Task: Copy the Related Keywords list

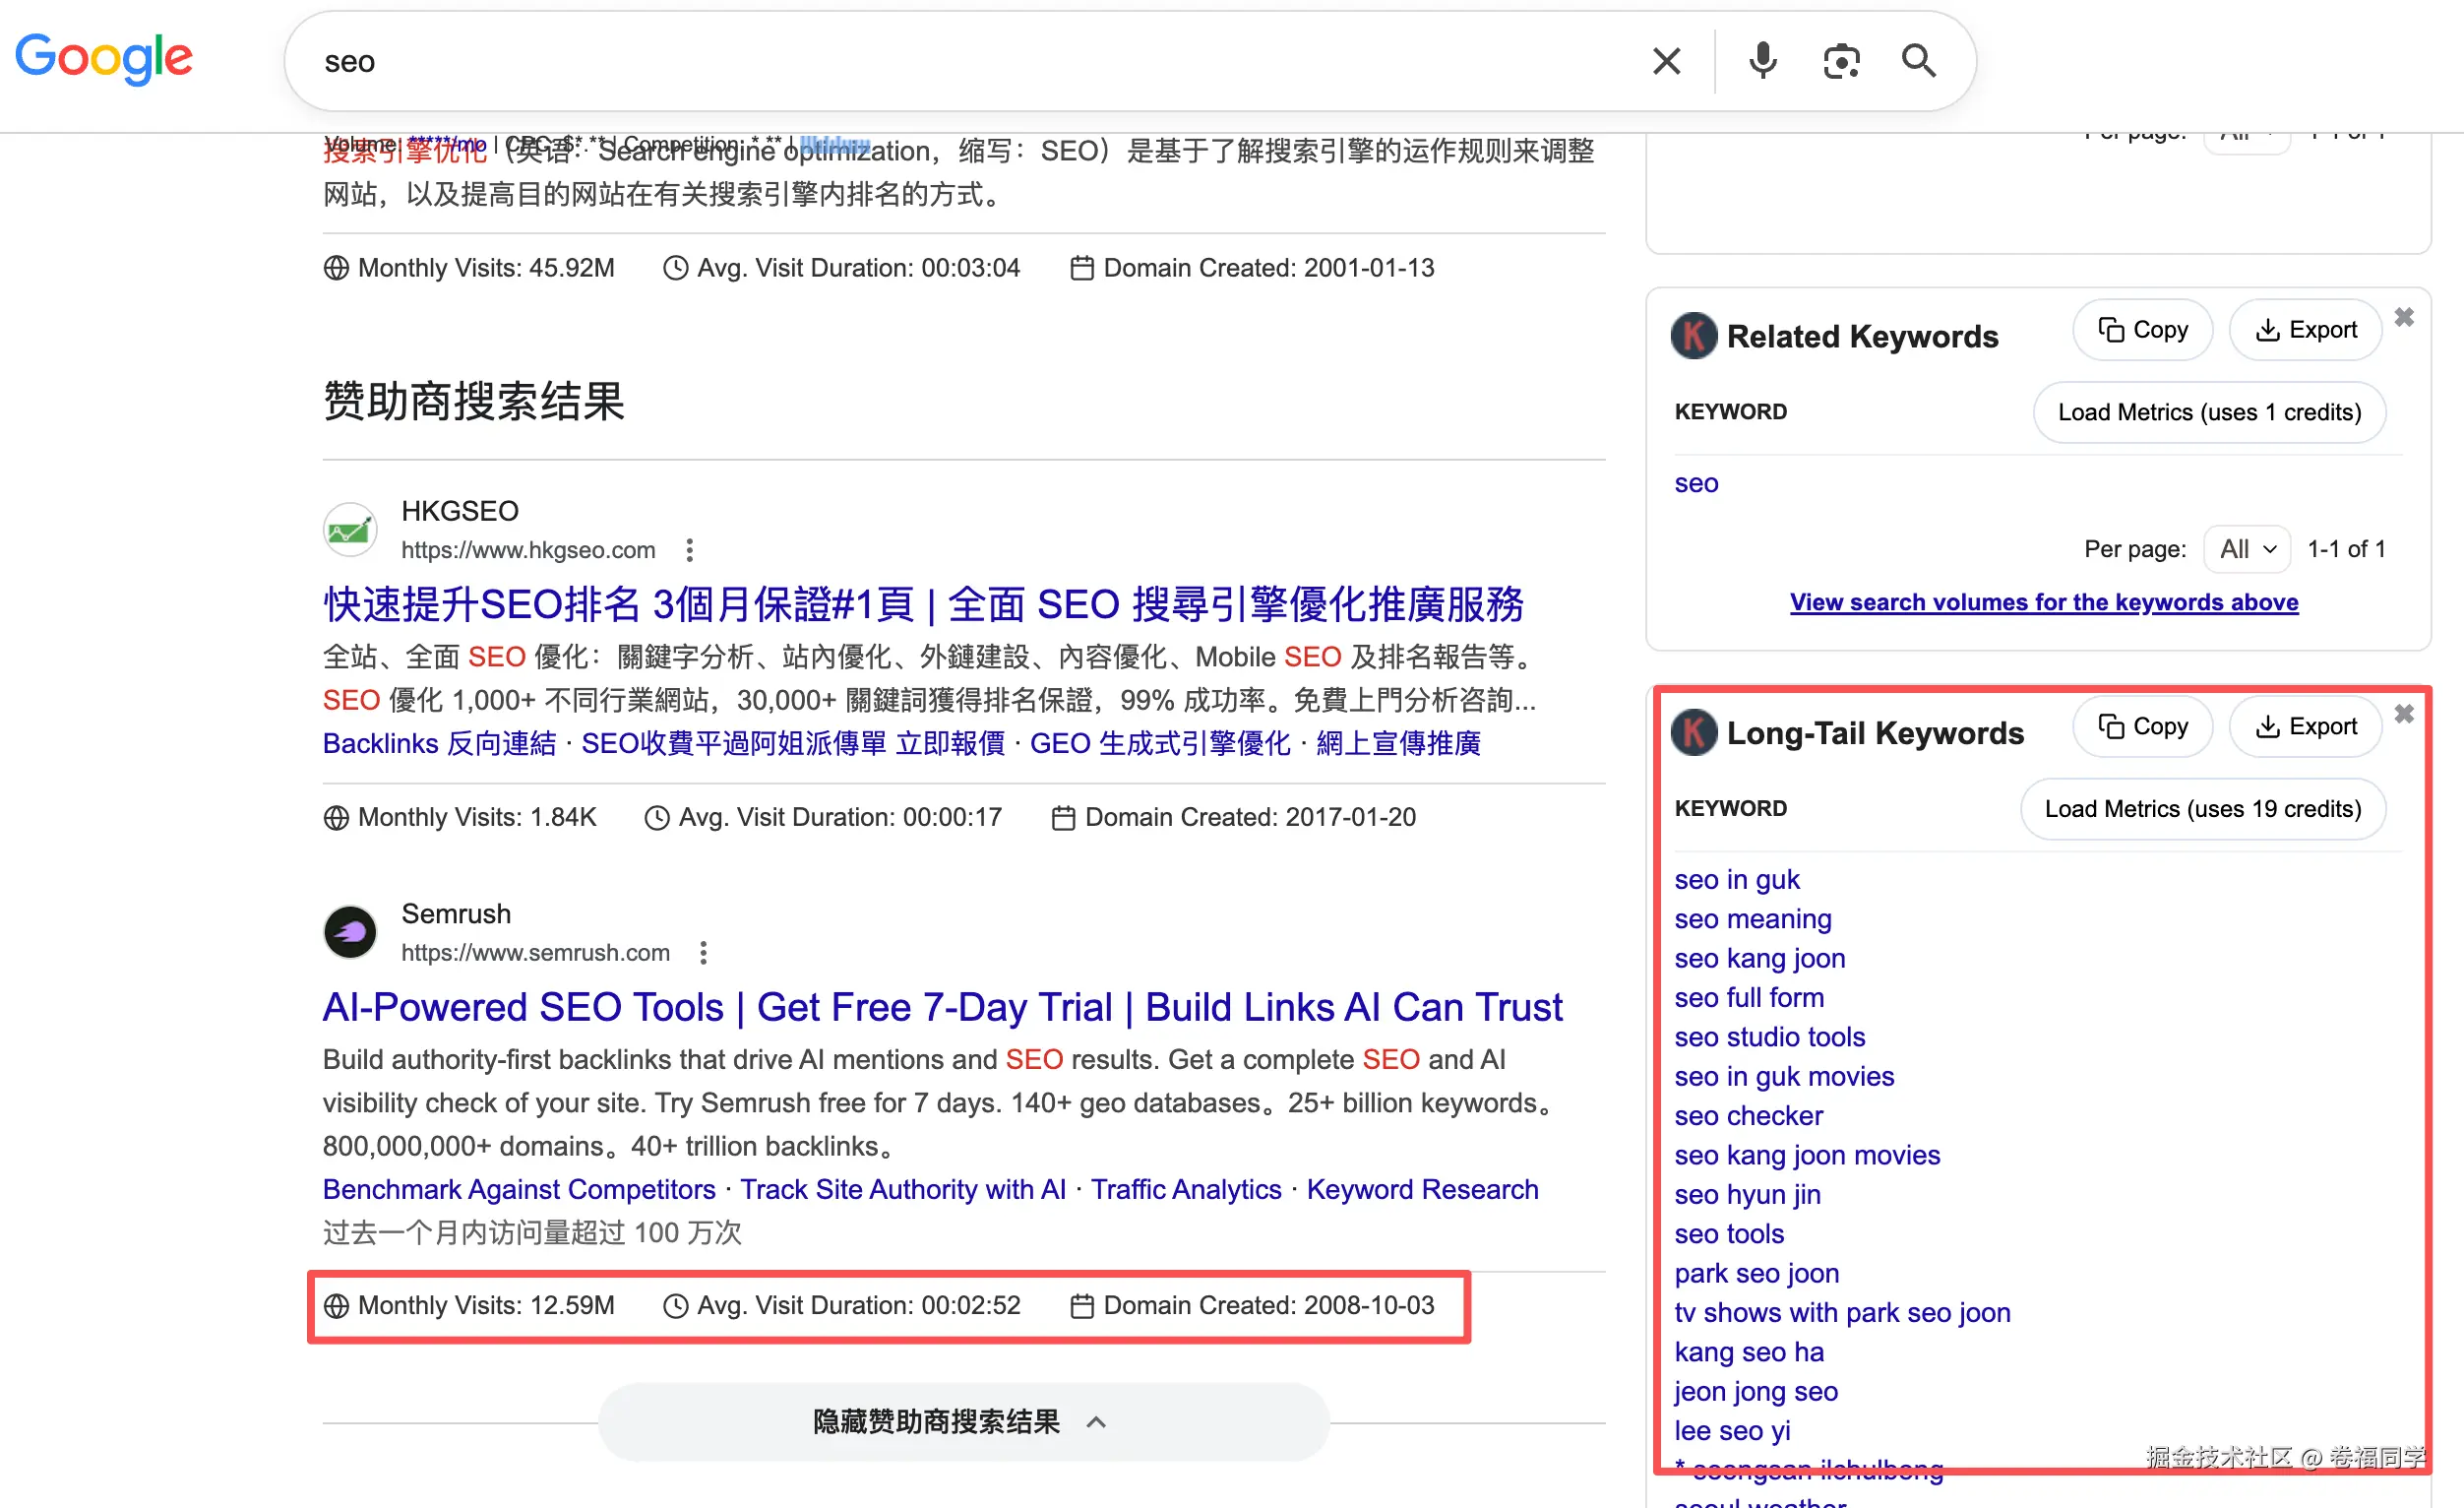Action: (2142, 330)
